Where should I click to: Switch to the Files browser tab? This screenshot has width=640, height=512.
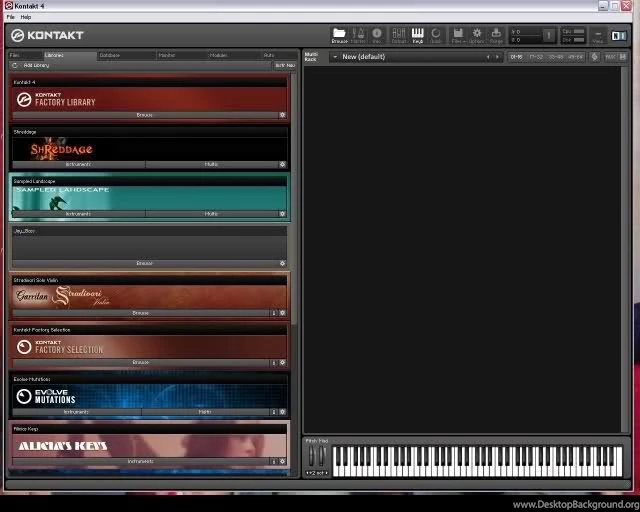click(x=25, y=55)
